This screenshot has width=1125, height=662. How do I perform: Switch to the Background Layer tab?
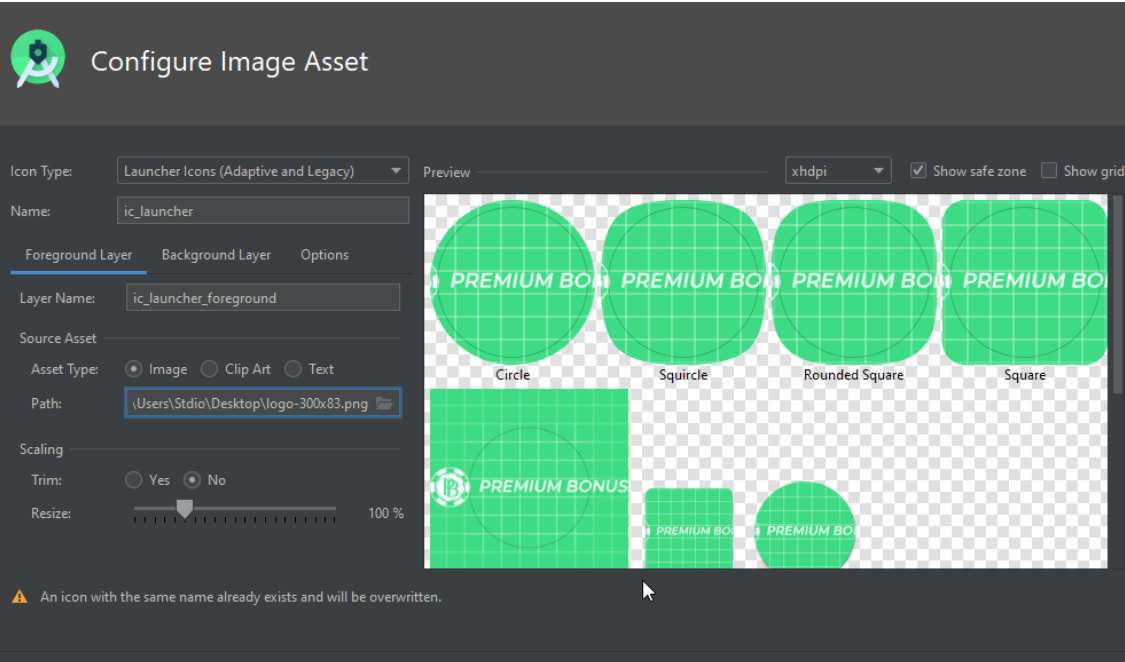pyautogui.click(x=216, y=255)
